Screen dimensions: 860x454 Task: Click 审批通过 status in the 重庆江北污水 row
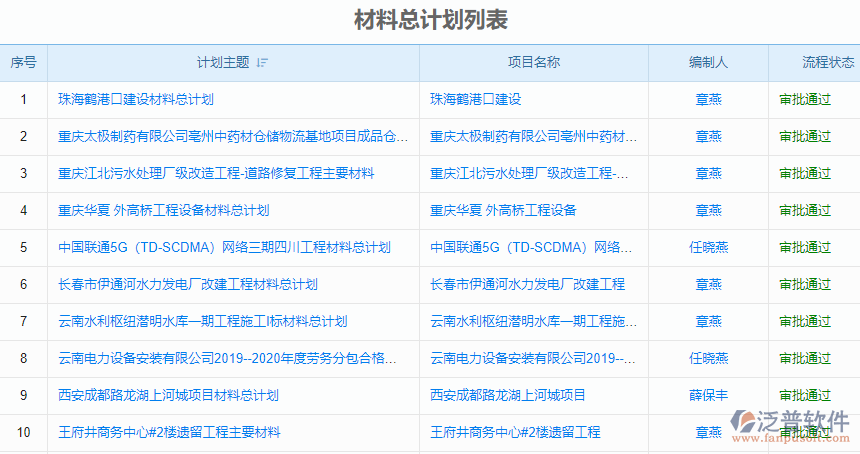pyautogui.click(x=805, y=173)
